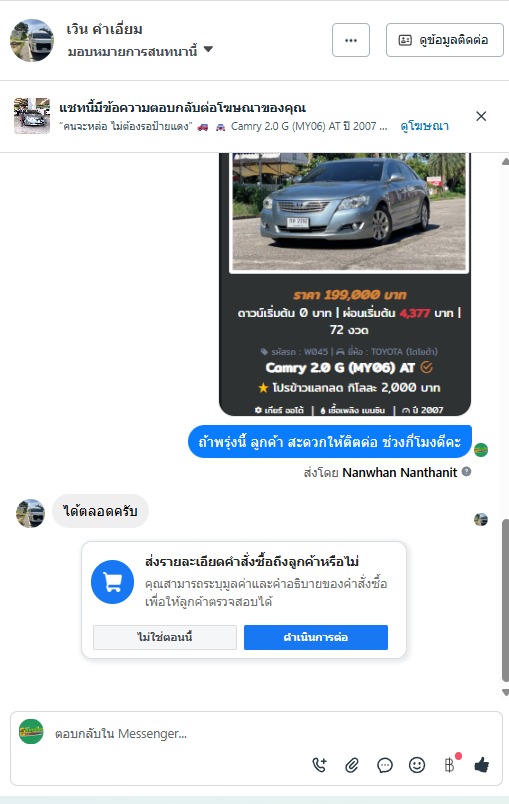Click the phone call icon in reply box

320,766
